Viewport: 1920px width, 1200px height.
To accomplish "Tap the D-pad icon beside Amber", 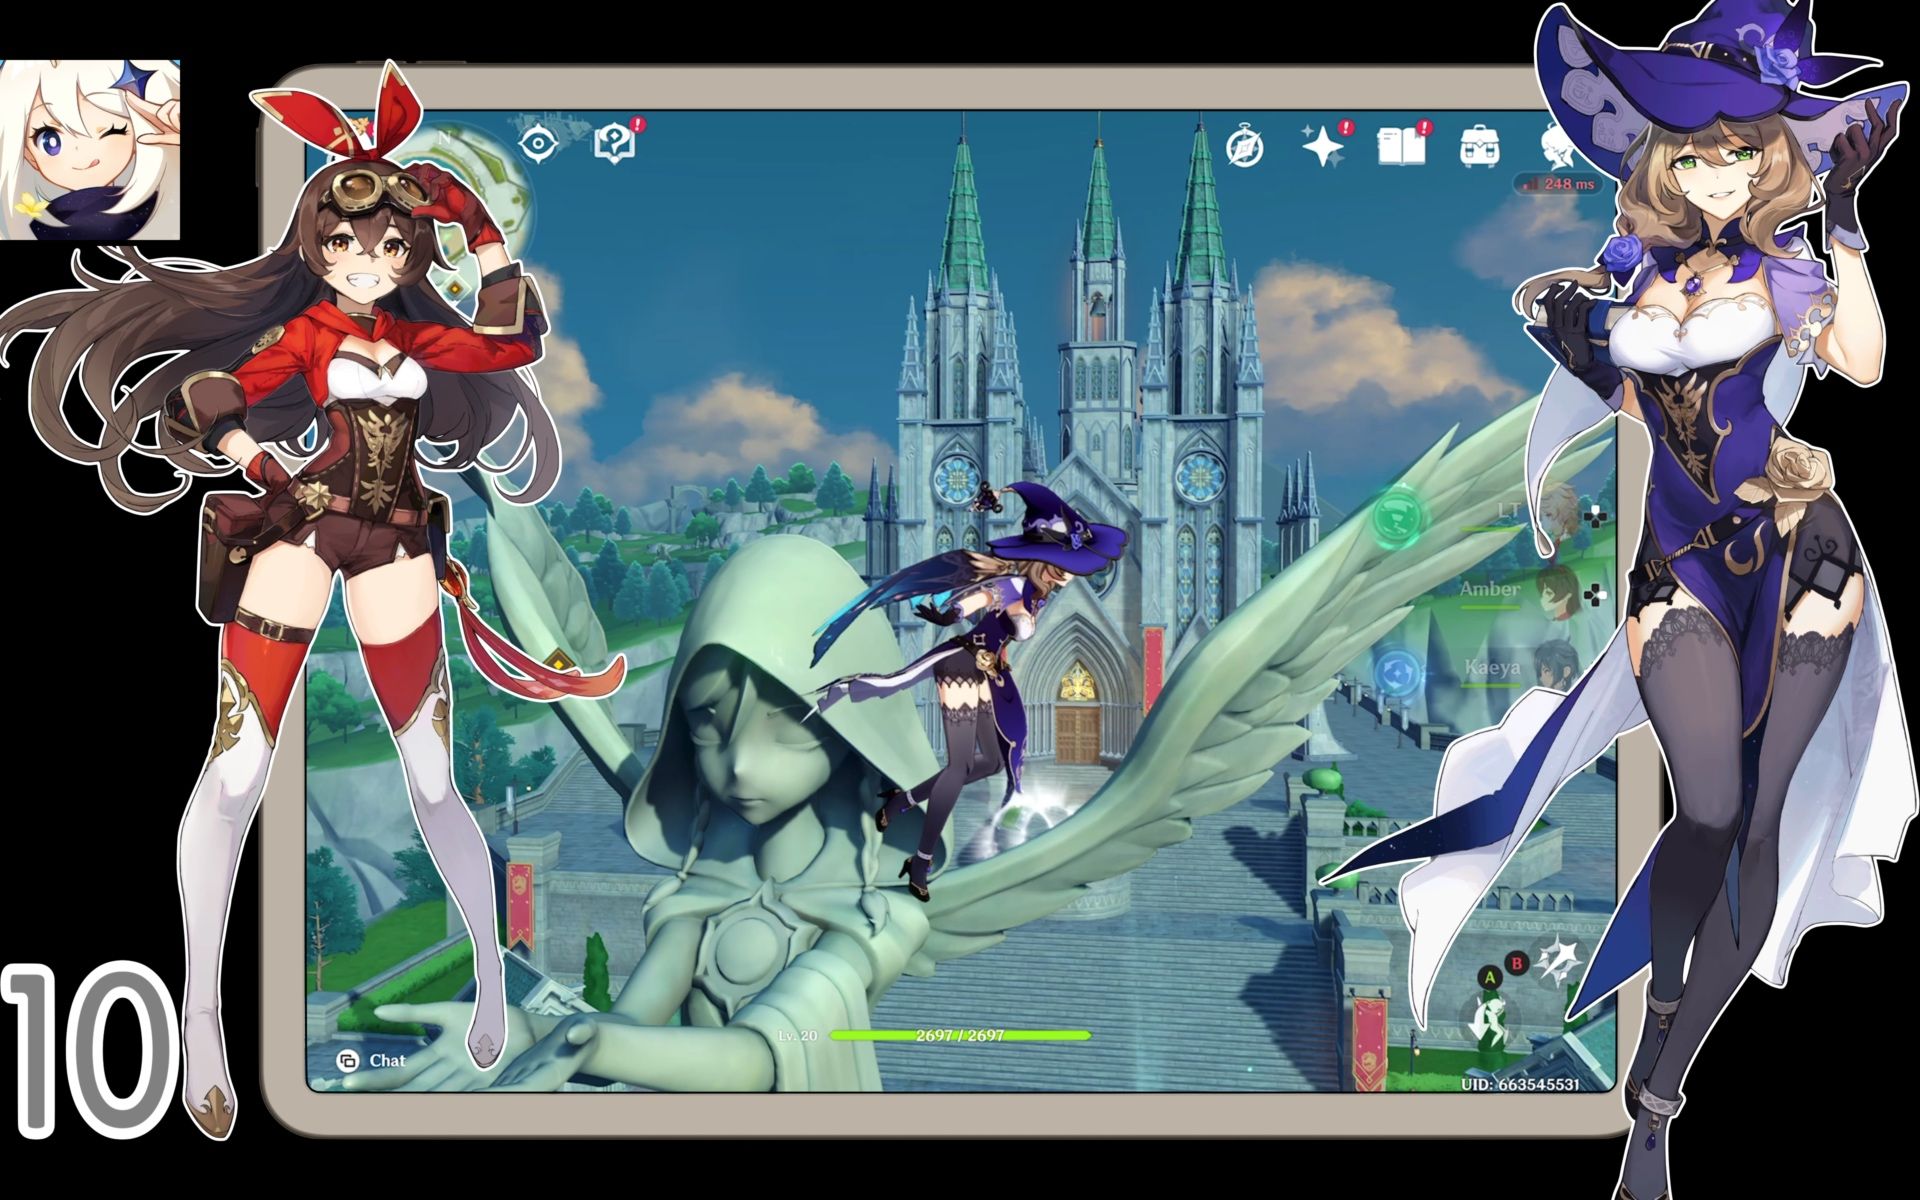I will (1595, 597).
